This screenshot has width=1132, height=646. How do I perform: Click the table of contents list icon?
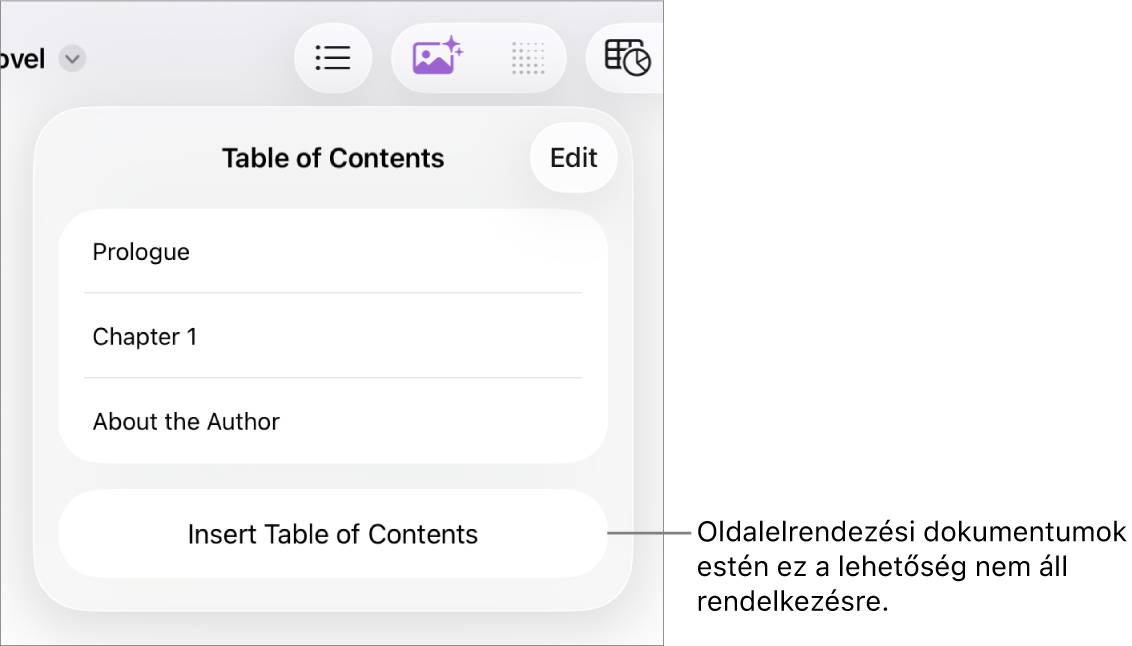[333, 58]
